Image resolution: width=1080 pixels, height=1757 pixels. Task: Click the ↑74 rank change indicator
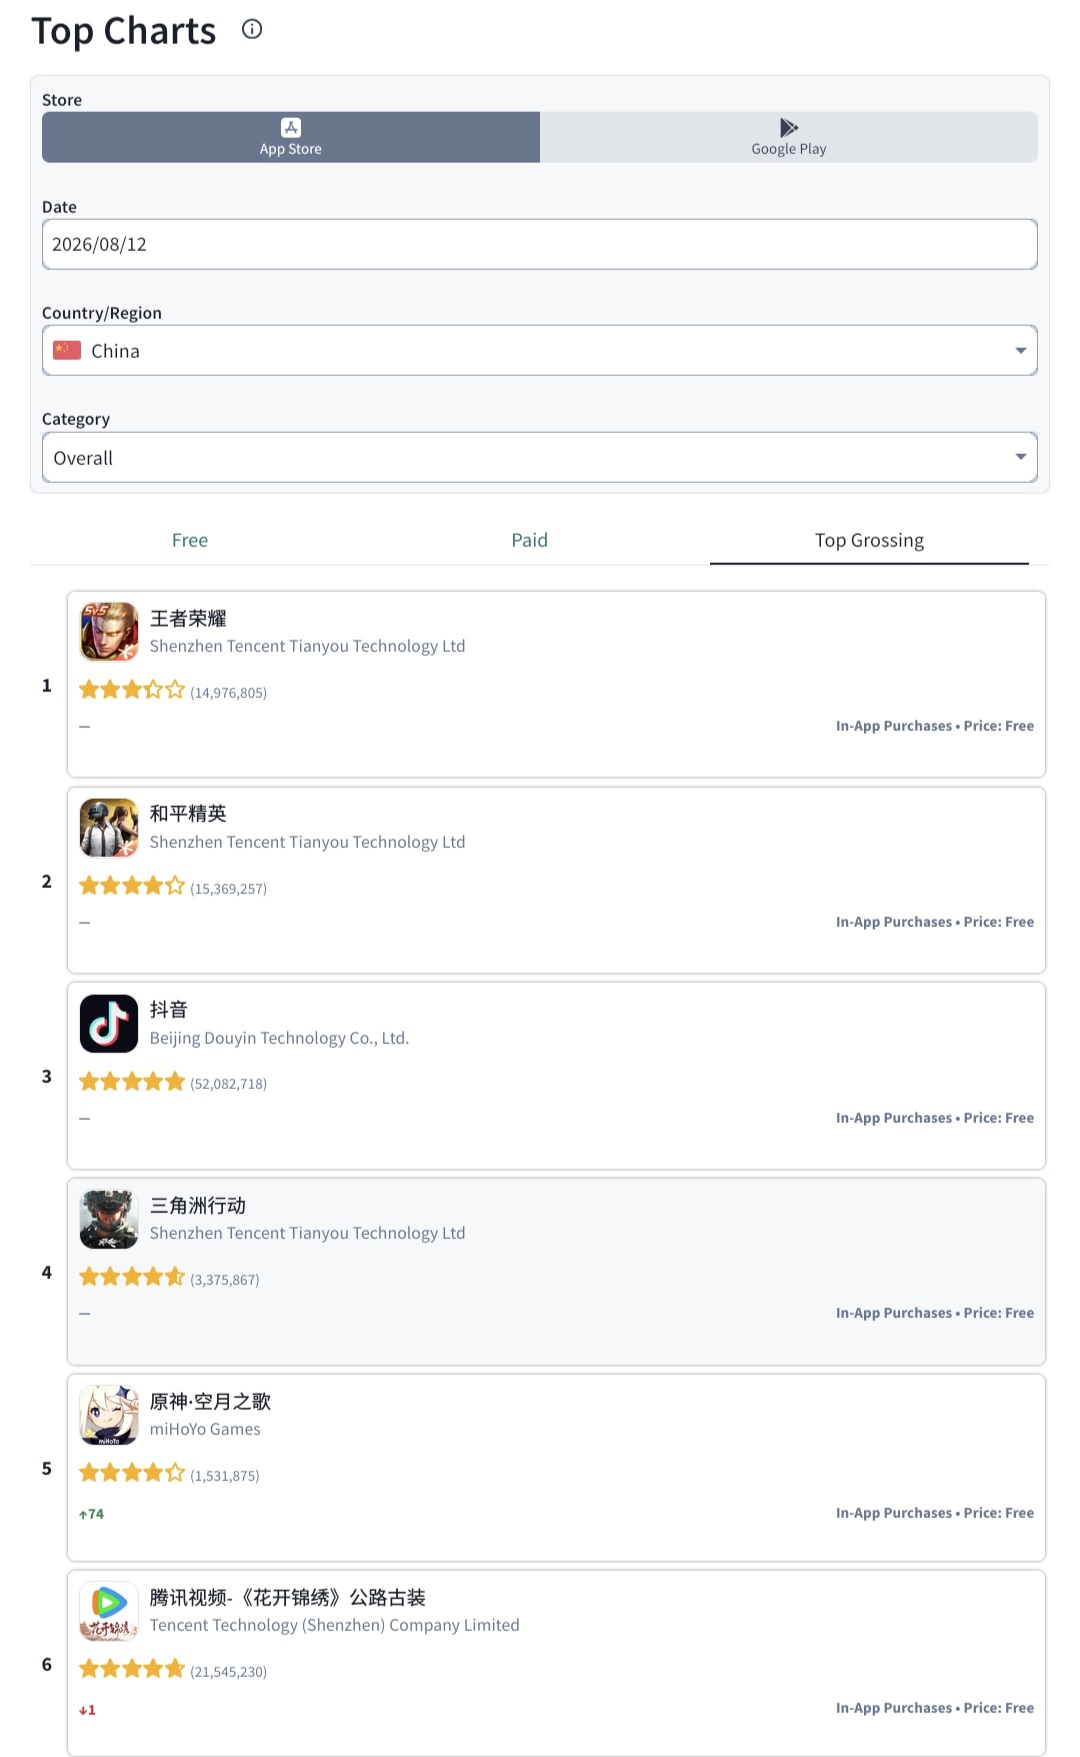click(91, 1514)
